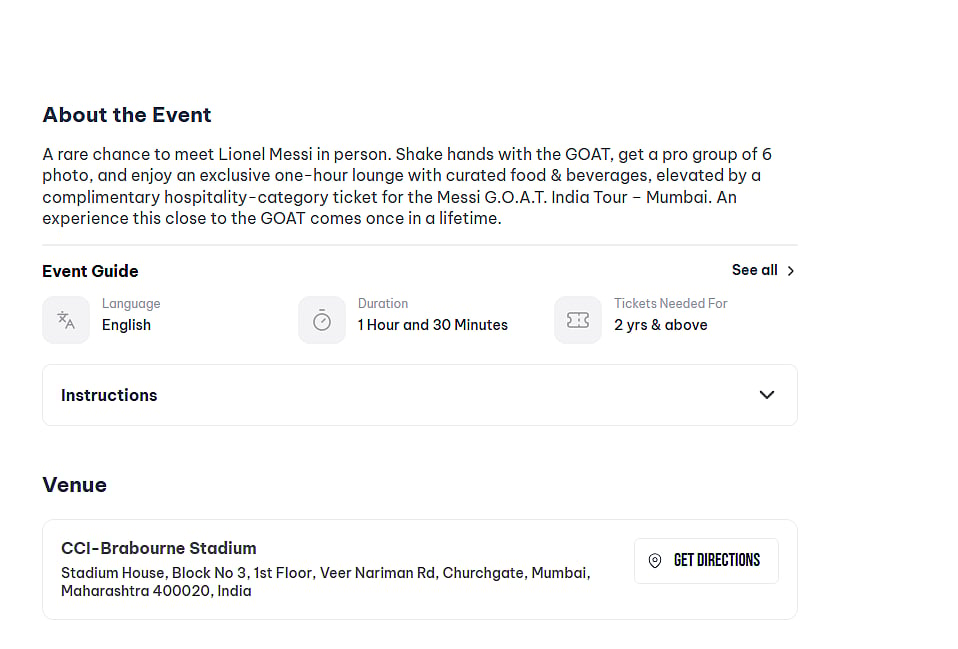
Task: Click the Event Guide heading
Action: click(90, 271)
